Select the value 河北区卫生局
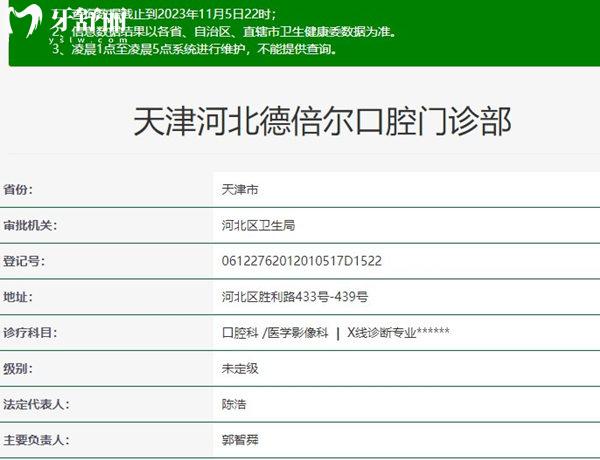Screen dimensions: 600x460 tap(258, 225)
